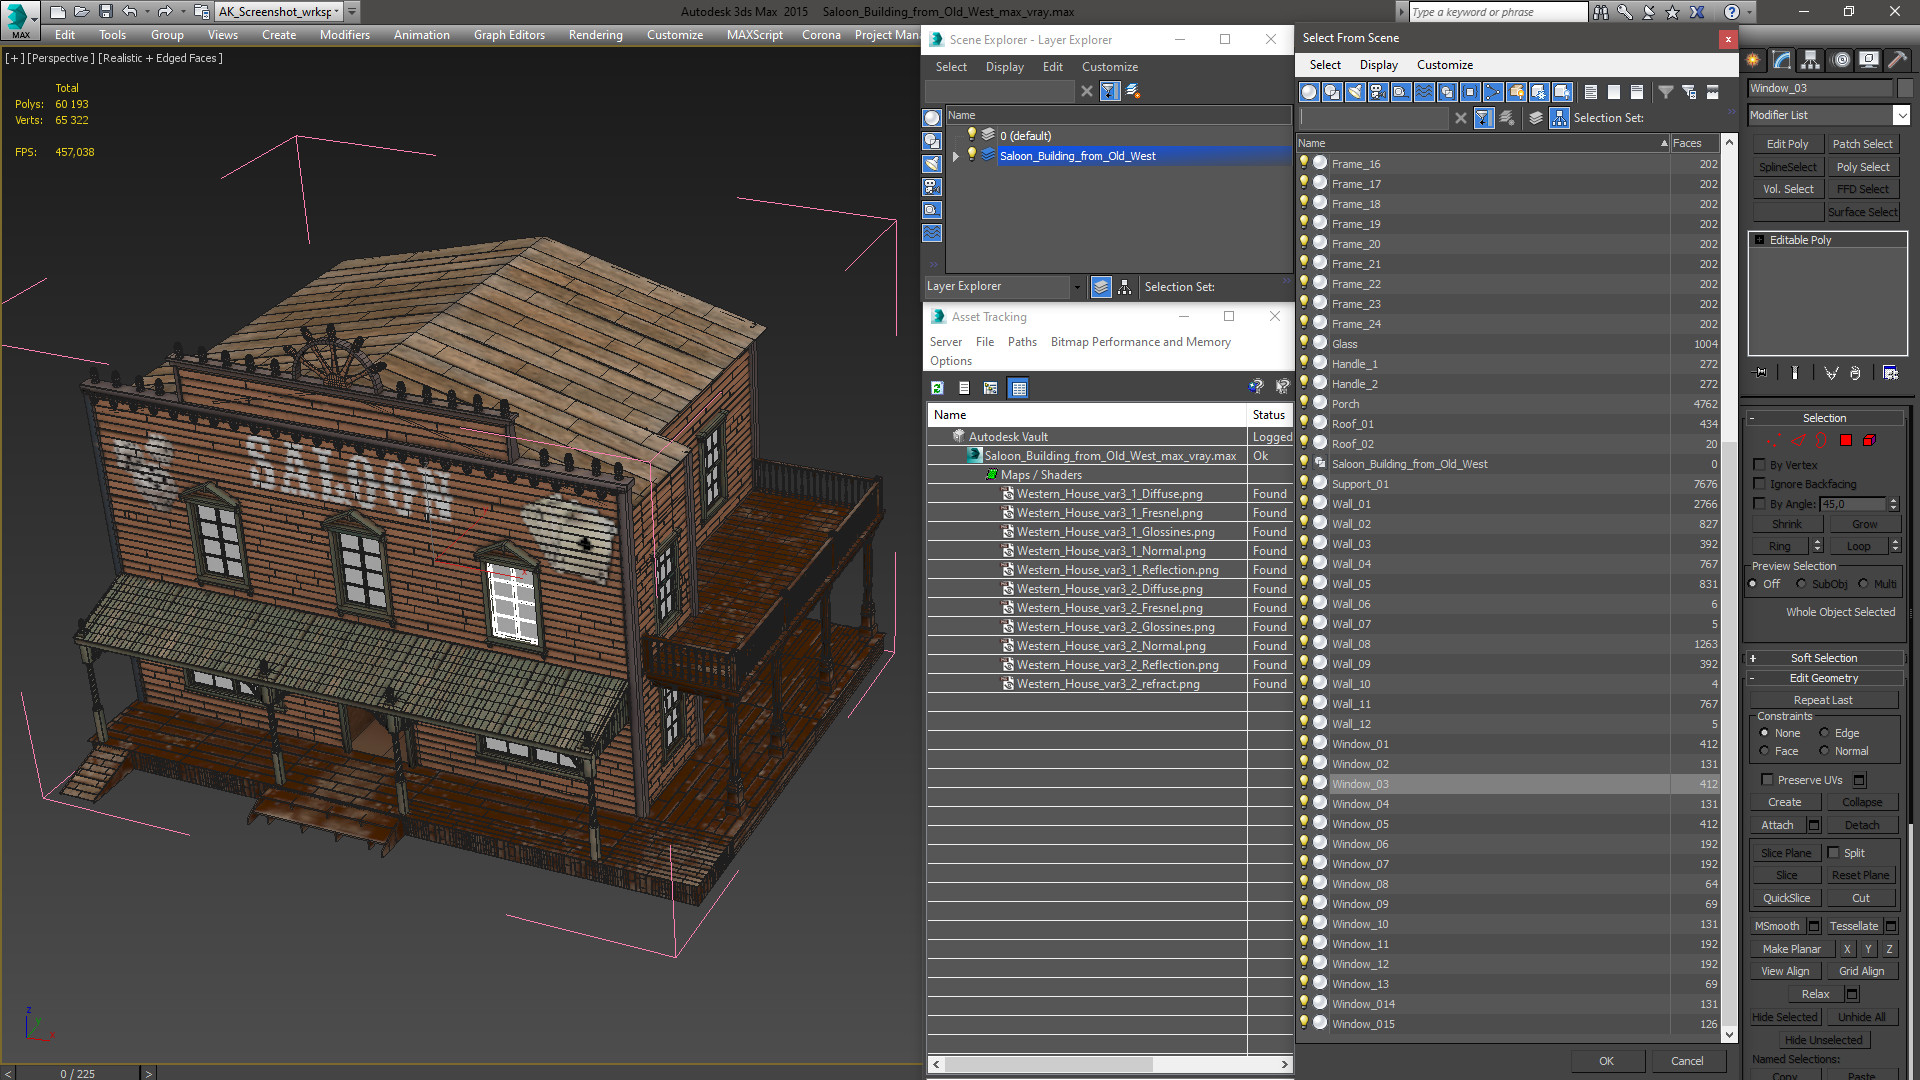This screenshot has width=1920, height=1080.
Task: Select the Edge constraint radio button
Action: click(x=1824, y=733)
